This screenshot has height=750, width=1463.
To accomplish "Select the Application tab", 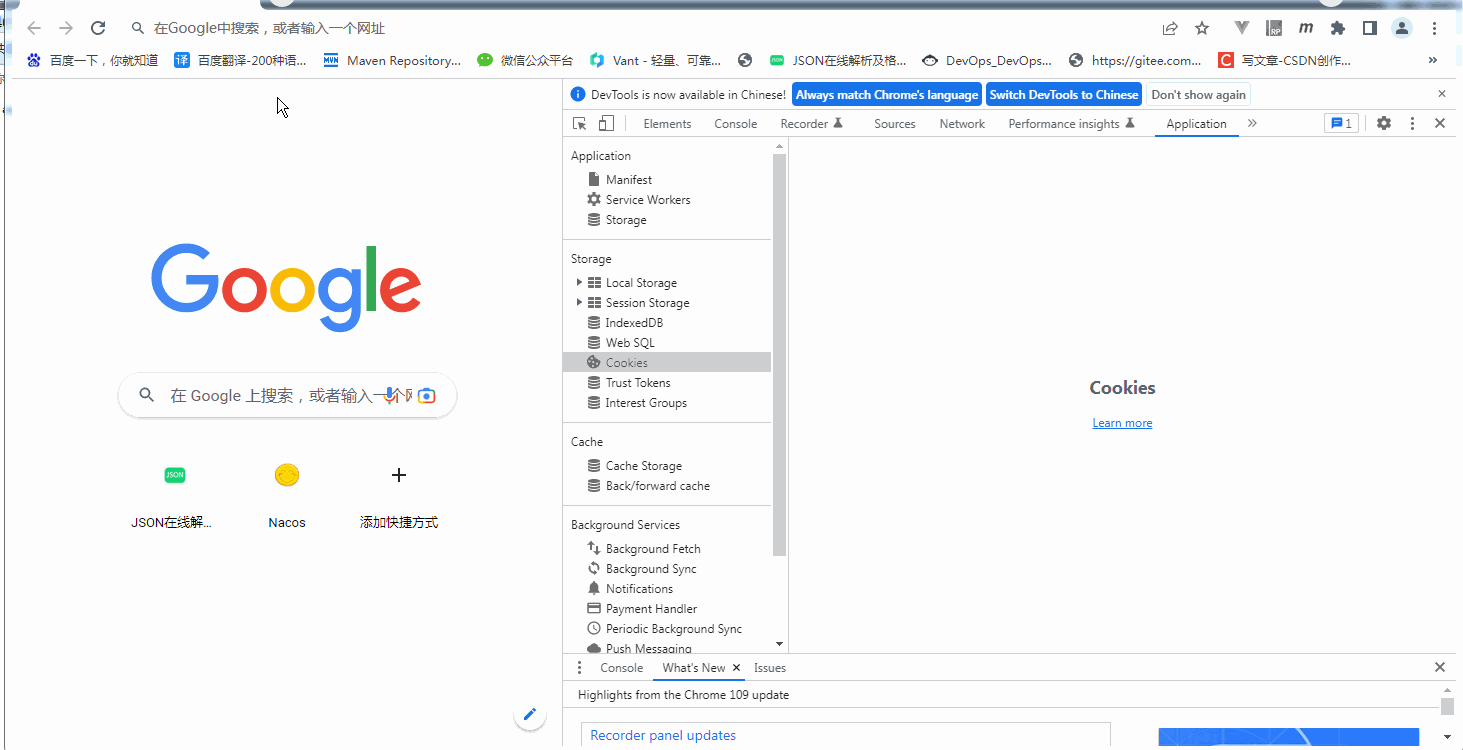I will point(1196,124).
